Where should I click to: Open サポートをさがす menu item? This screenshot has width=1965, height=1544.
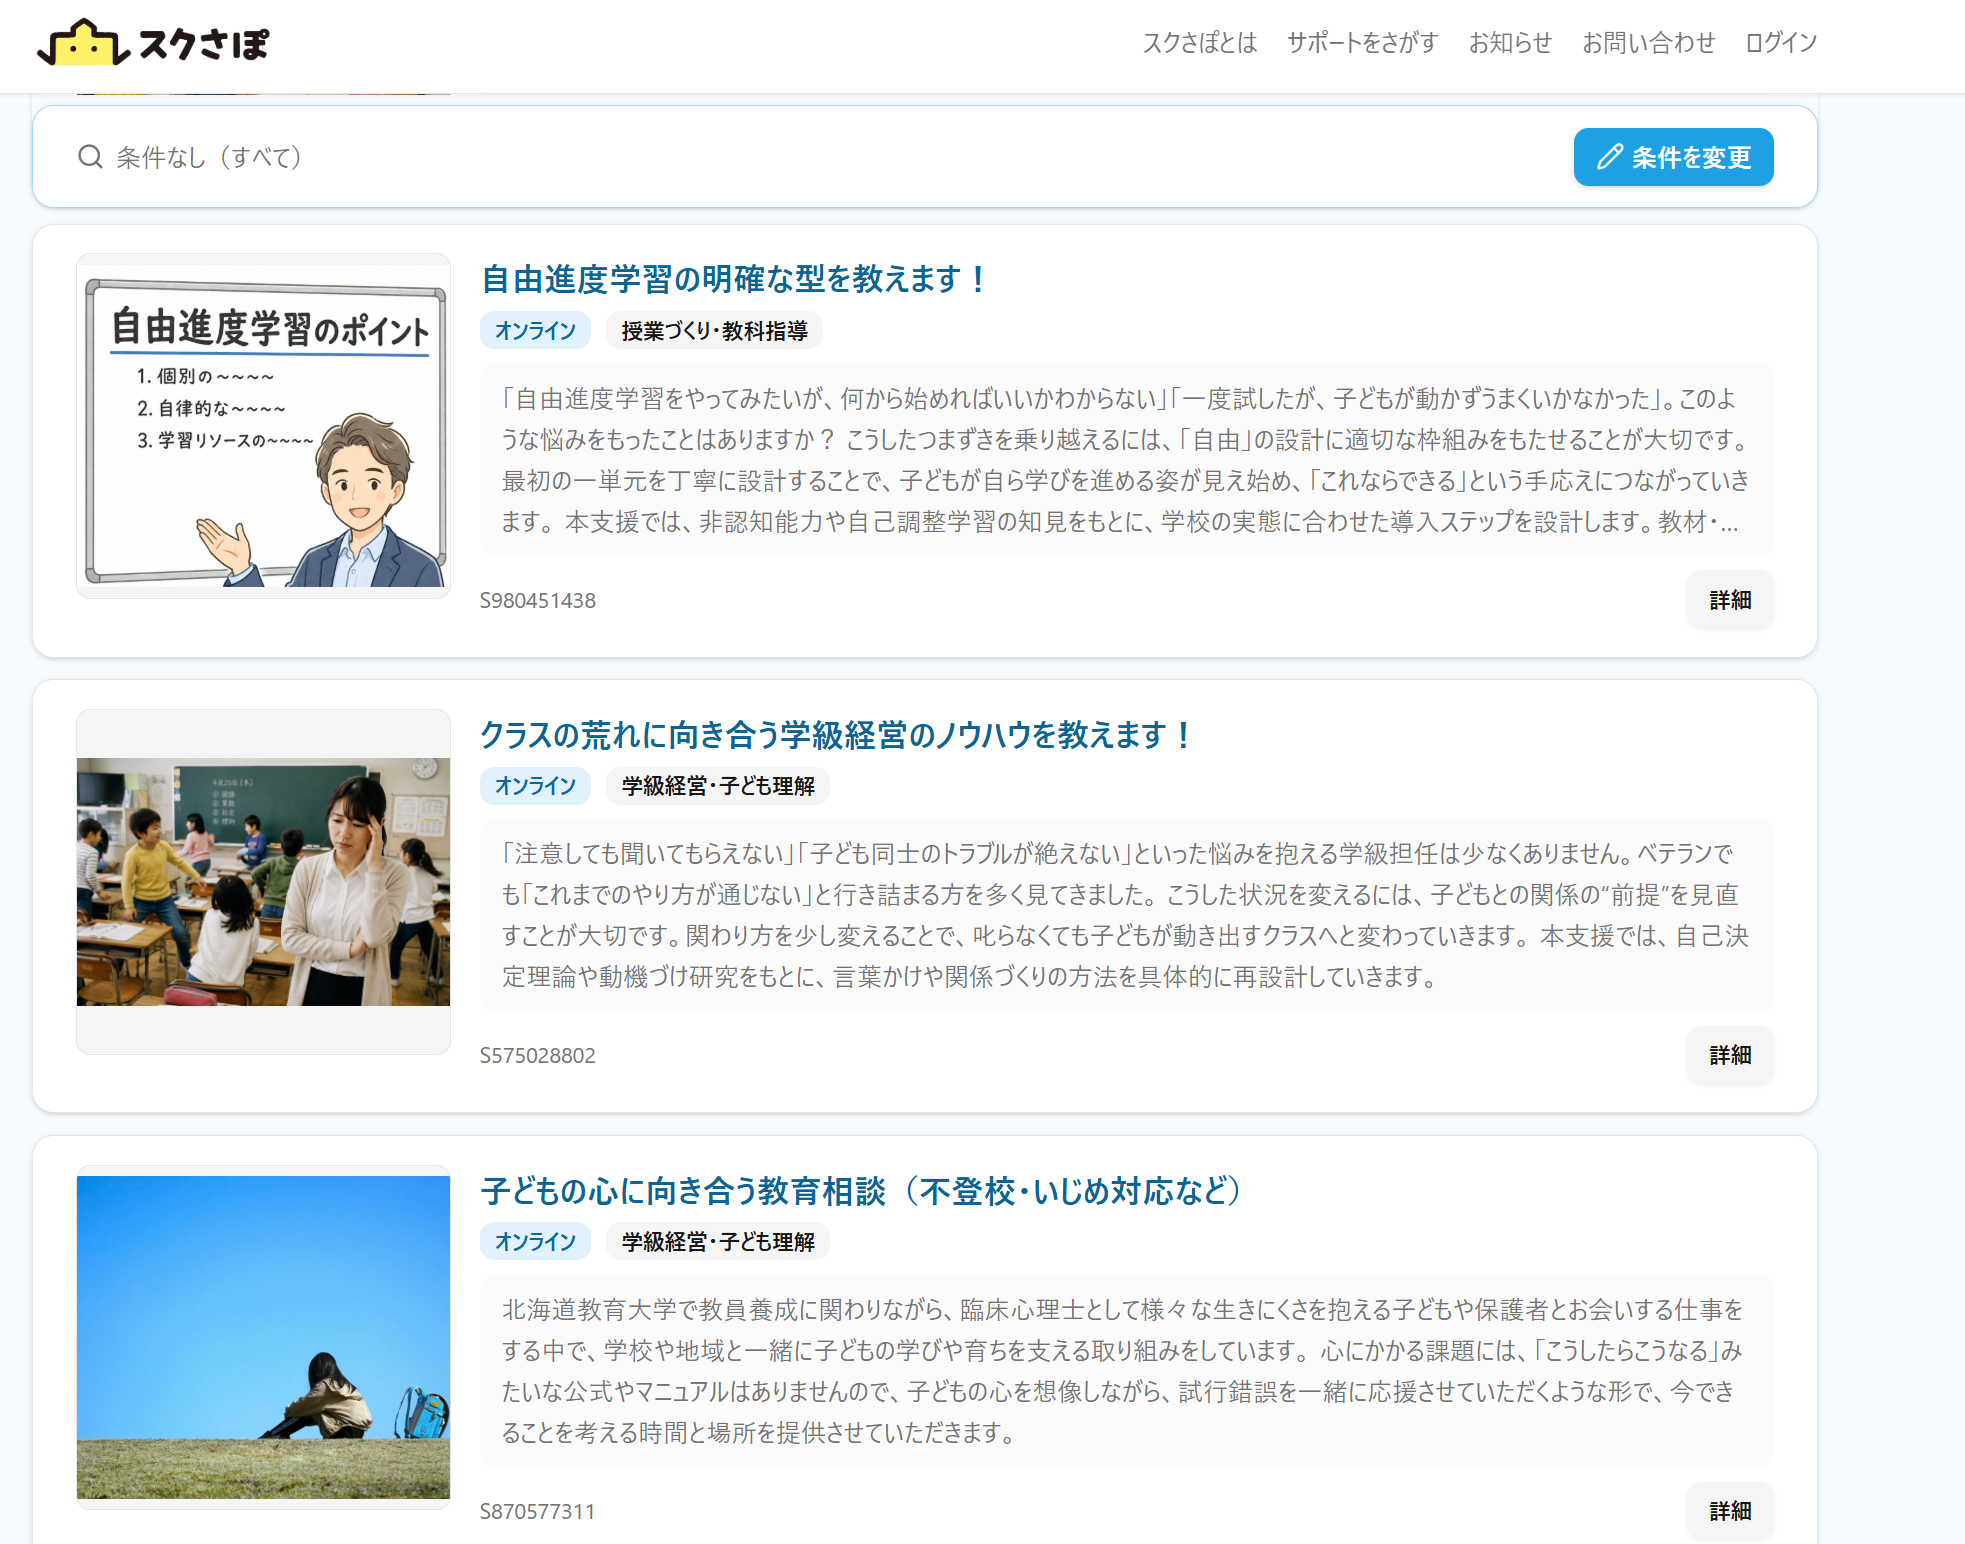click(x=1362, y=43)
